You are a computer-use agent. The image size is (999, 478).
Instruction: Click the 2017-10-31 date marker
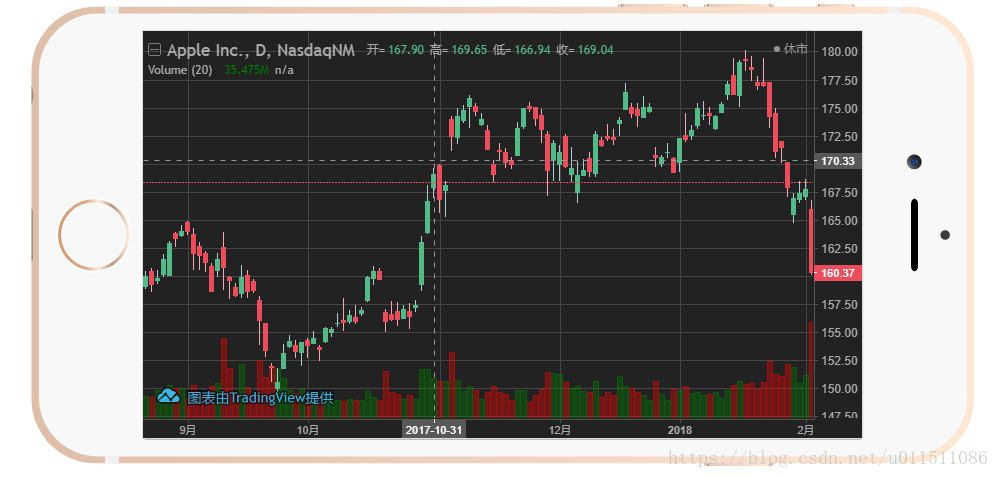[x=434, y=430]
